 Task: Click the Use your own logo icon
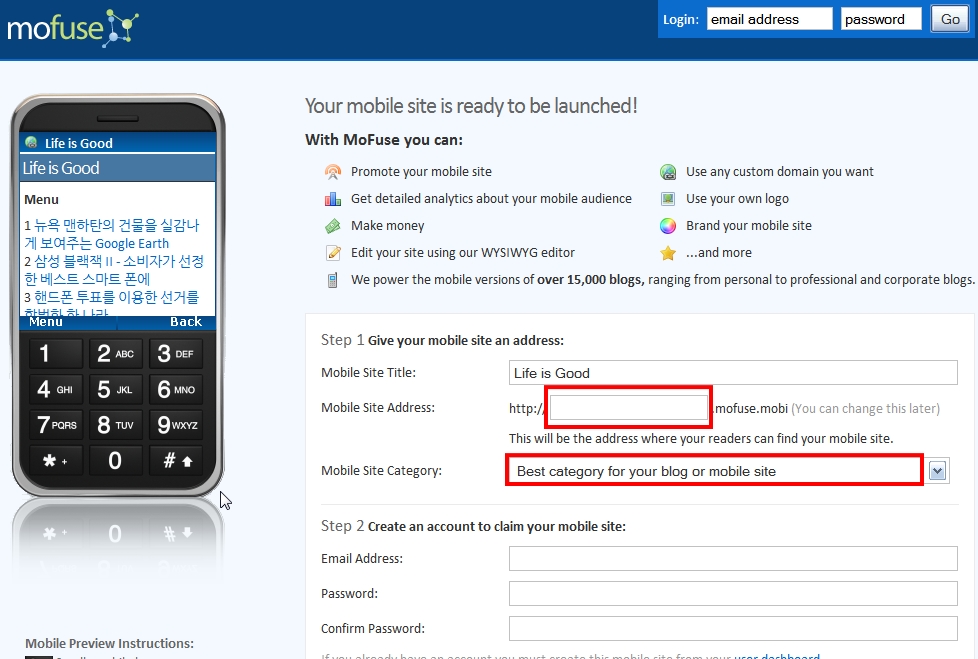coord(668,199)
